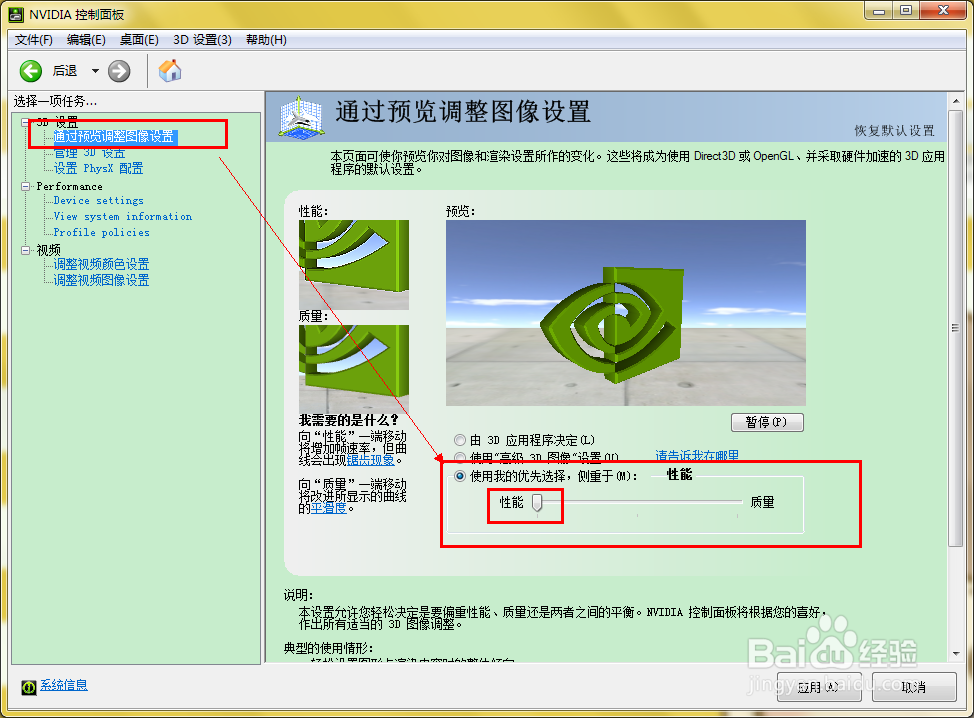Click the NVIDIA title bar app icon
Viewport: 974px width, 718px height.
coord(16,14)
